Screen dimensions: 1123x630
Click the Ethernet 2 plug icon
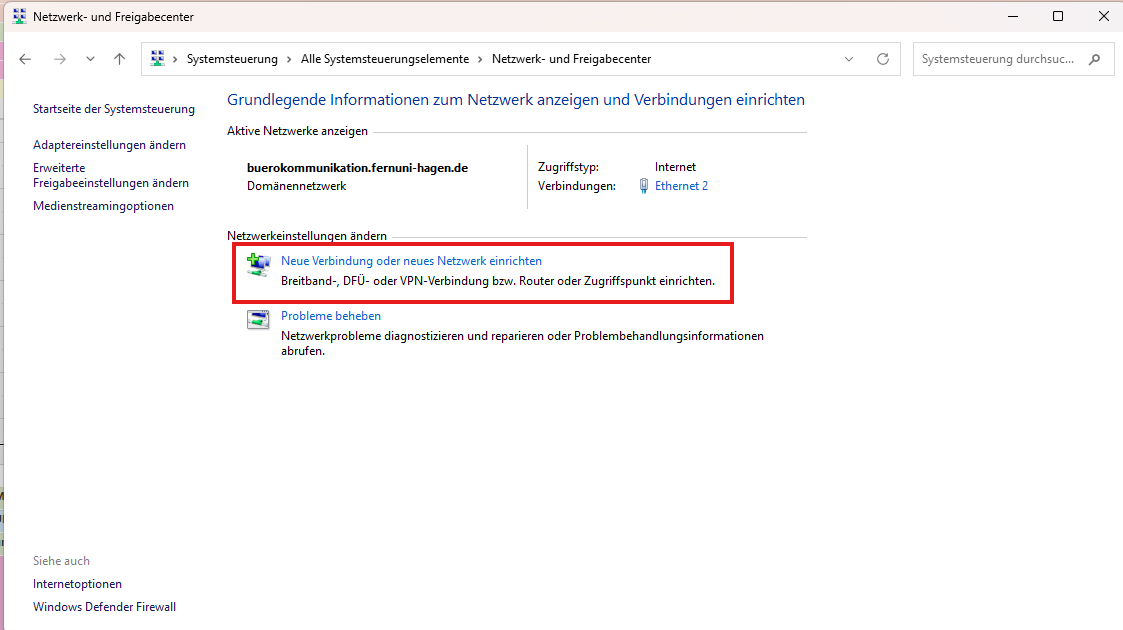click(644, 186)
